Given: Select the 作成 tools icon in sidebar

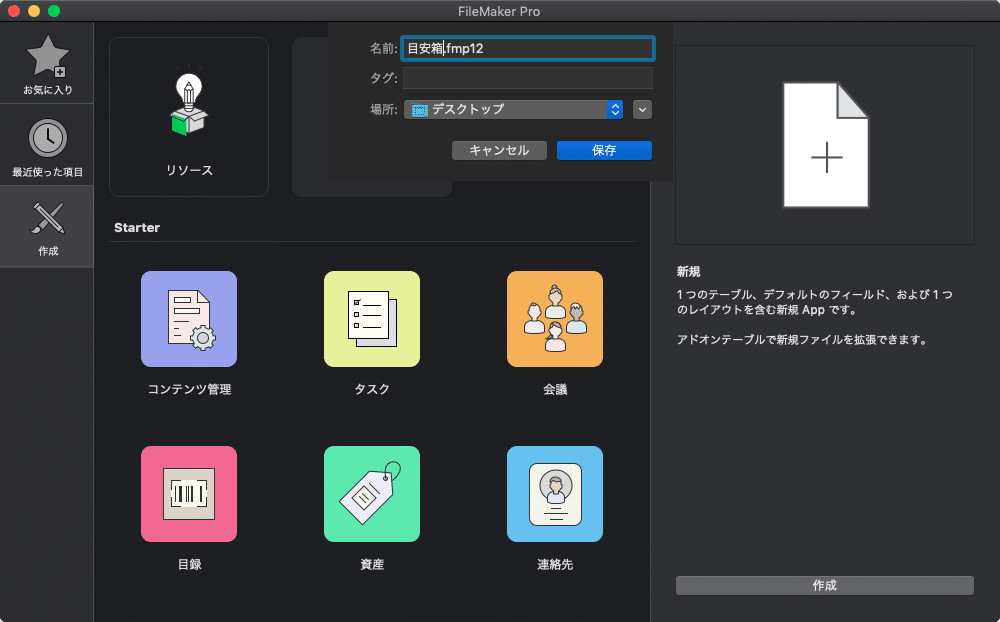Looking at the screenshot, I should pyautogui.click(x=46, y=220).
